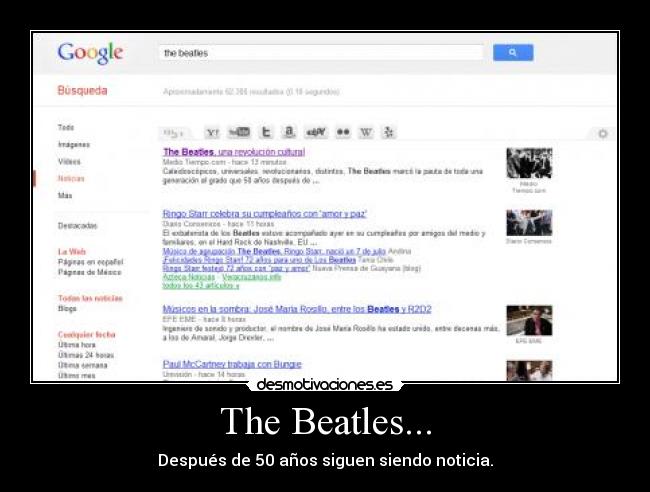Select the Blogs filter
The image size is (650, 492).
pos(67,308)
